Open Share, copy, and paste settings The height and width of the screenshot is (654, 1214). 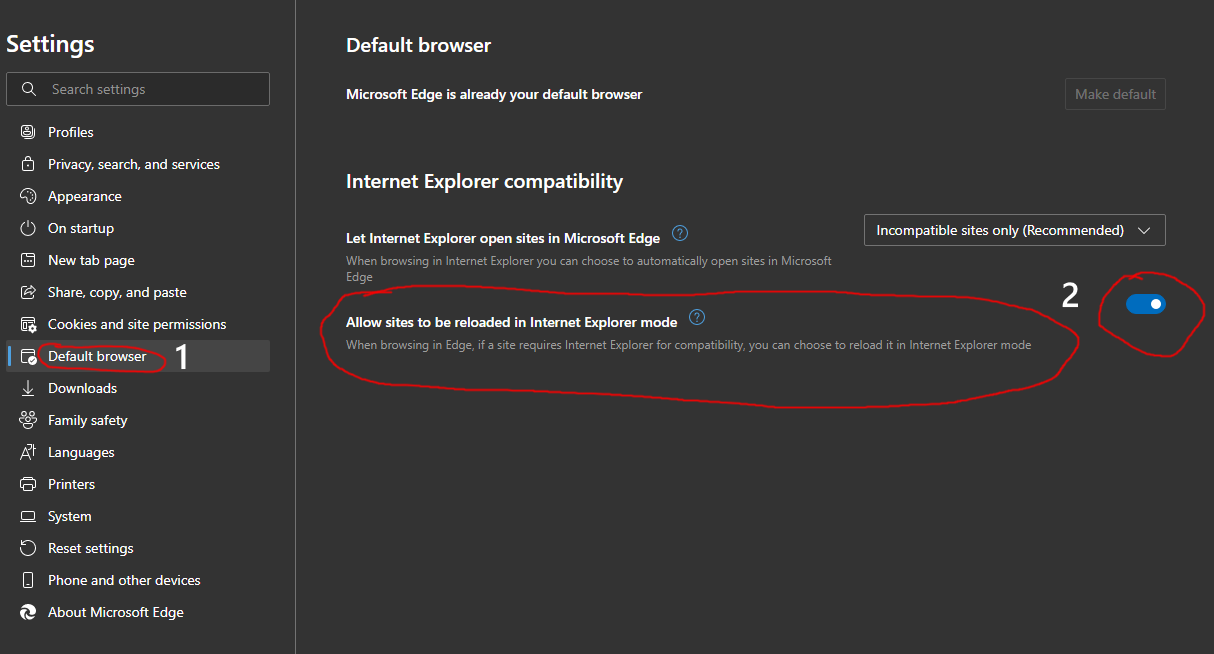pyautogui.click(x=138, y=292)
